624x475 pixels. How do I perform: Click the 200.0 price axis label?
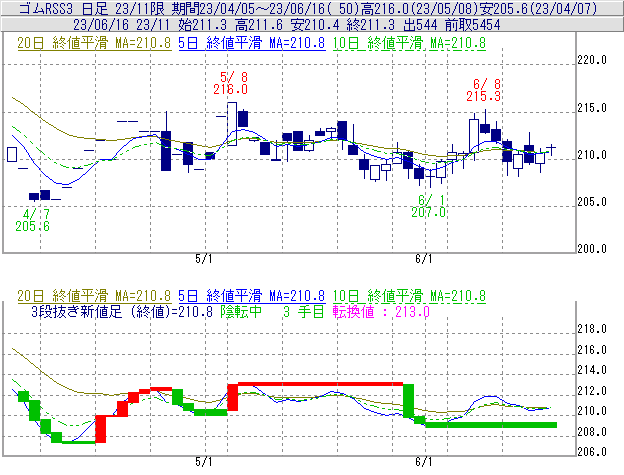point(592,249)
